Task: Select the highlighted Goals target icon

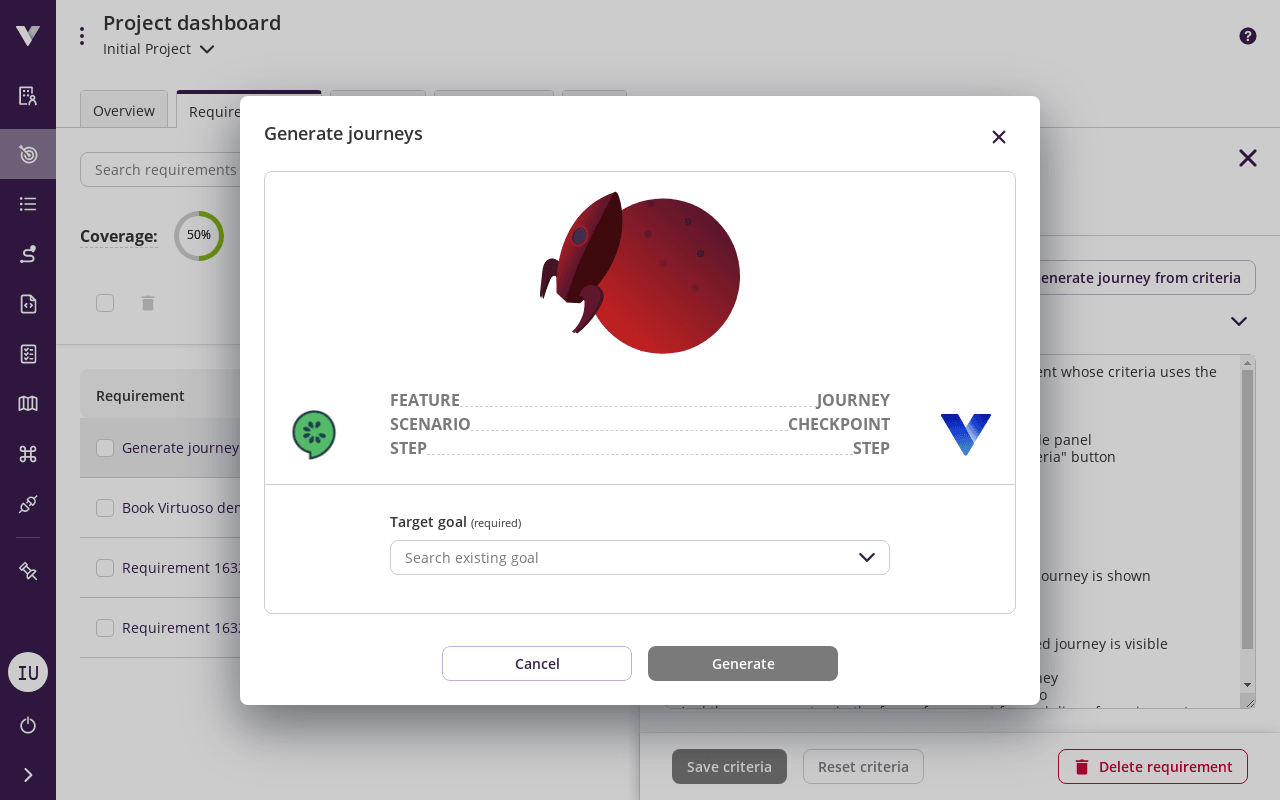Action: click(x=27, y=154)
